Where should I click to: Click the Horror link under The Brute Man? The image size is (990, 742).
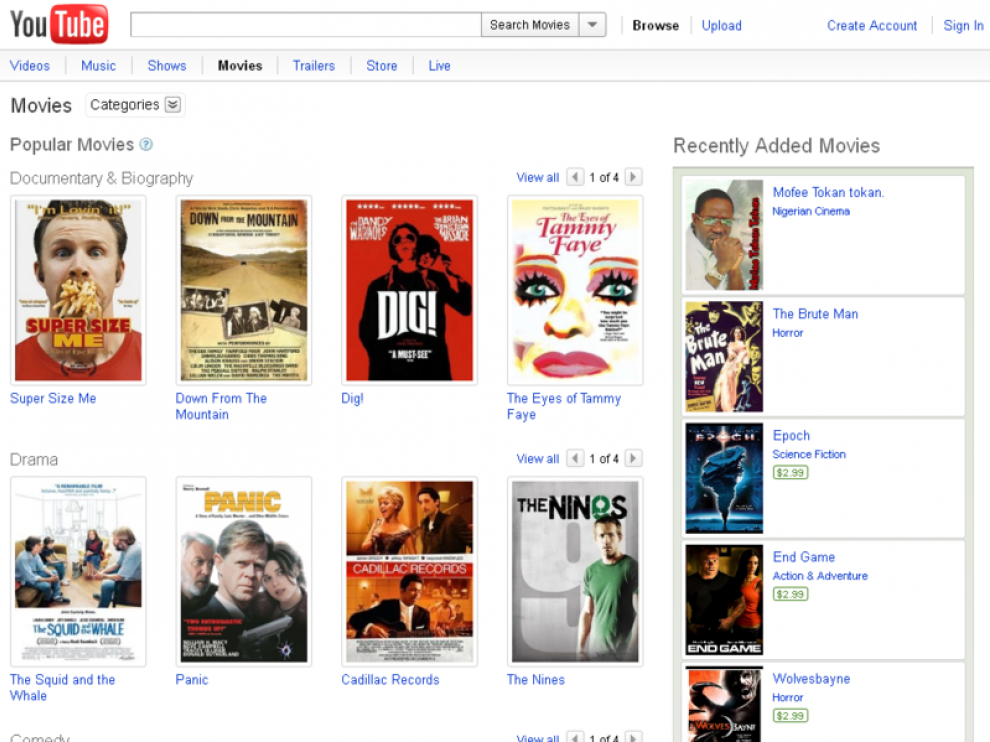pyautogui.click(x=788, y=333)
